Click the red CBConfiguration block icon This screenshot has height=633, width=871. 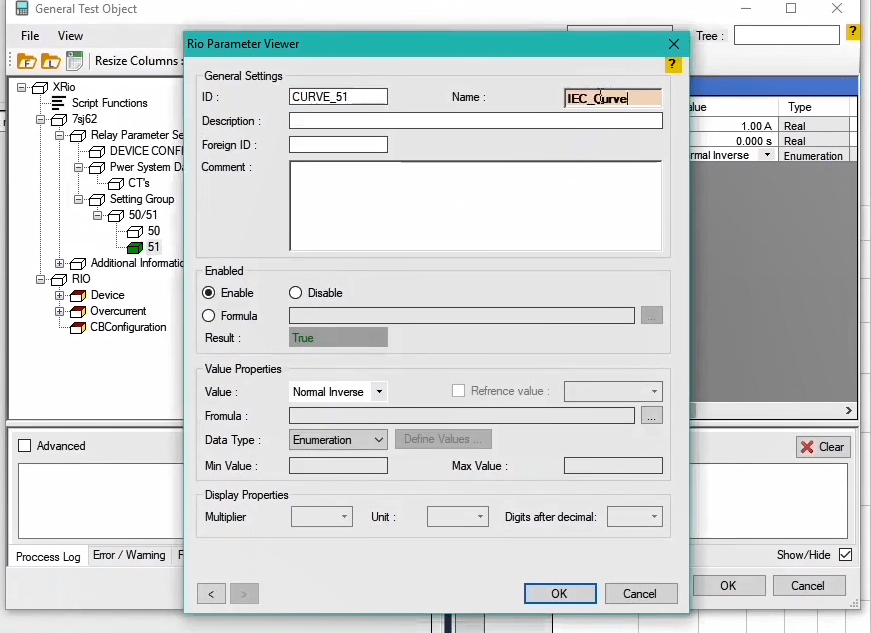(x=78, y=327)
